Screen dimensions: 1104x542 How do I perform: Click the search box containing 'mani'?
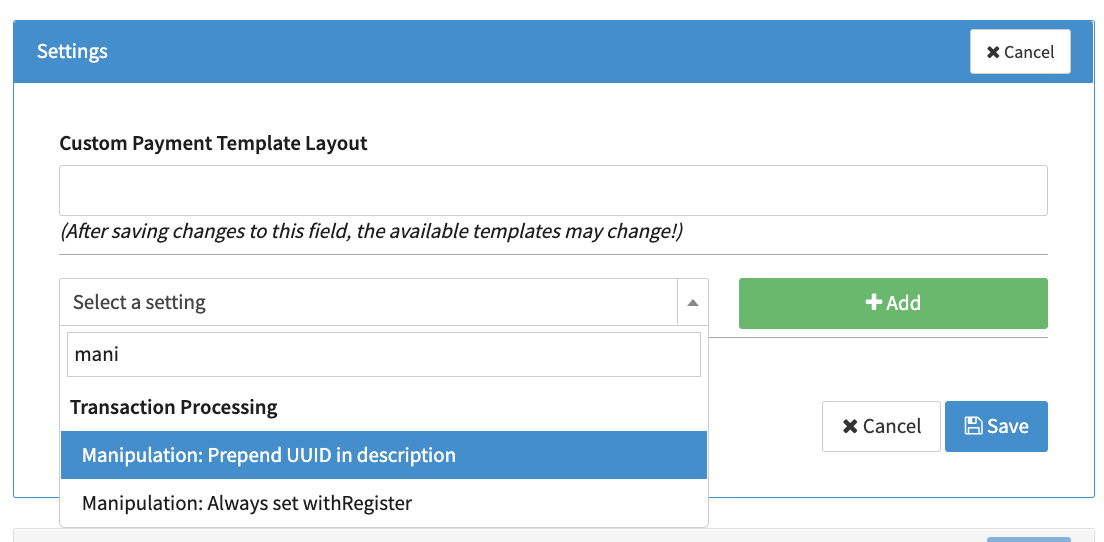coord(384,355)
